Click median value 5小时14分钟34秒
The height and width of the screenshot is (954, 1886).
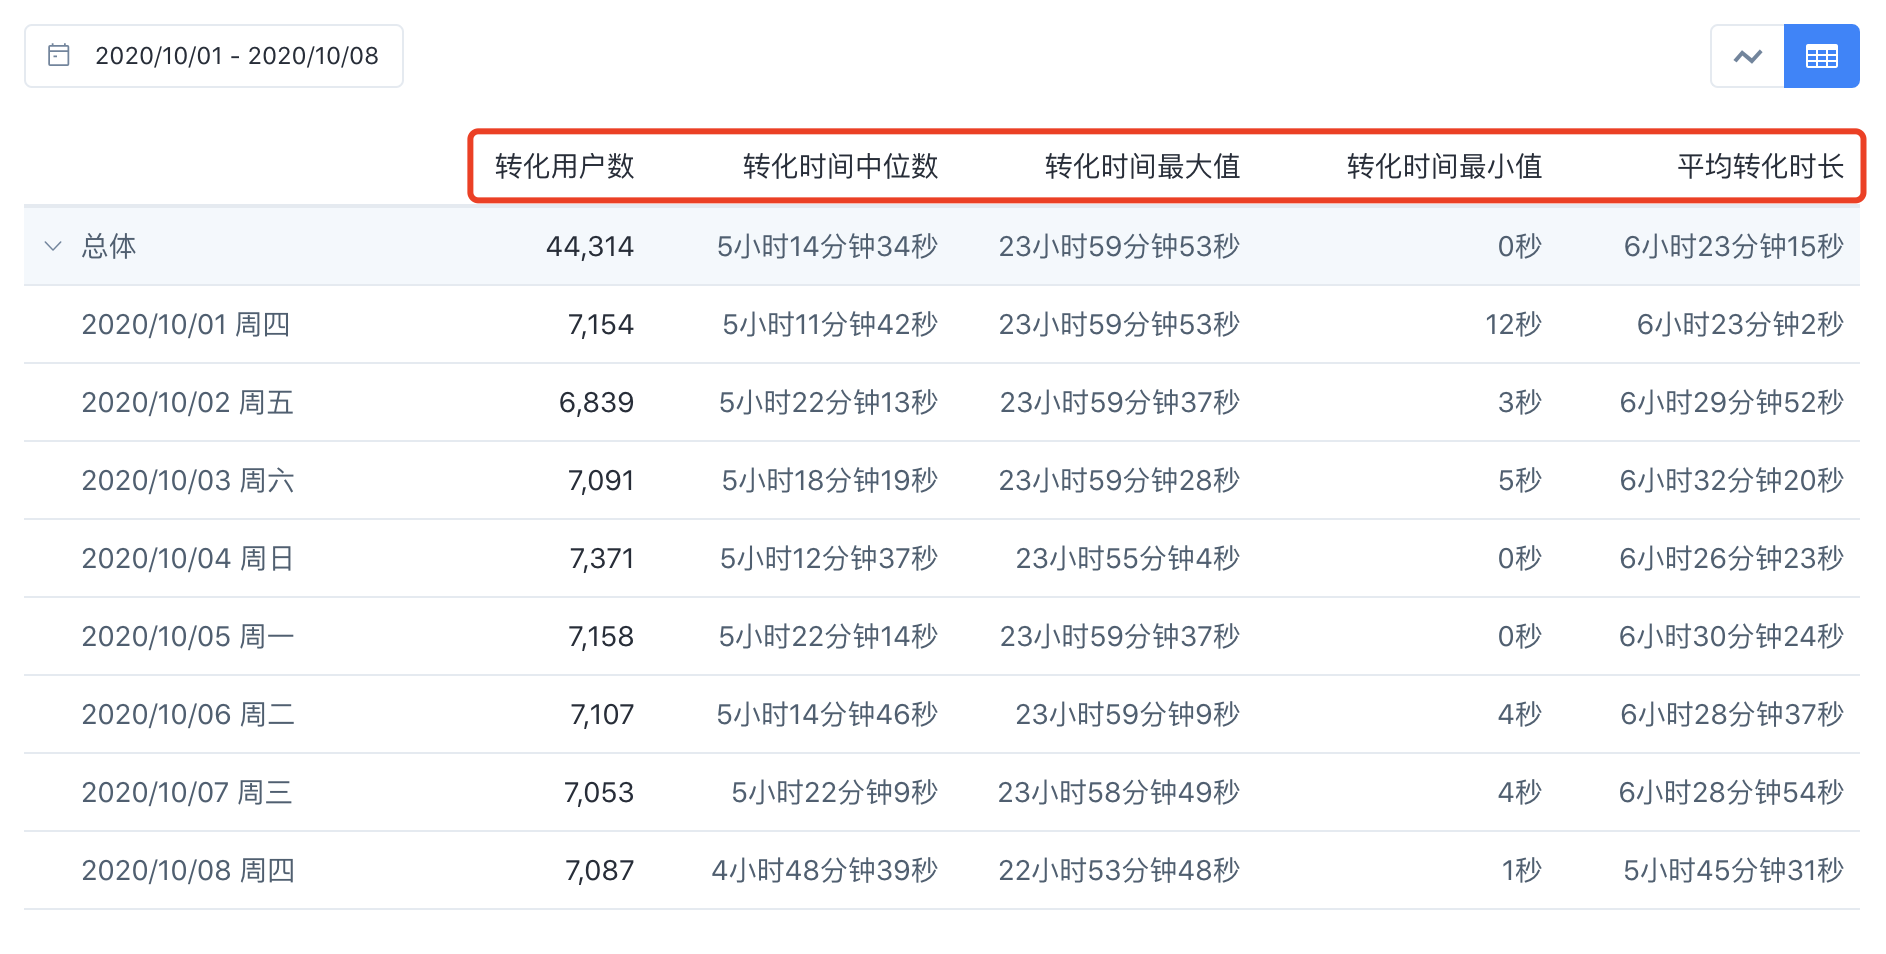(827, 246)
